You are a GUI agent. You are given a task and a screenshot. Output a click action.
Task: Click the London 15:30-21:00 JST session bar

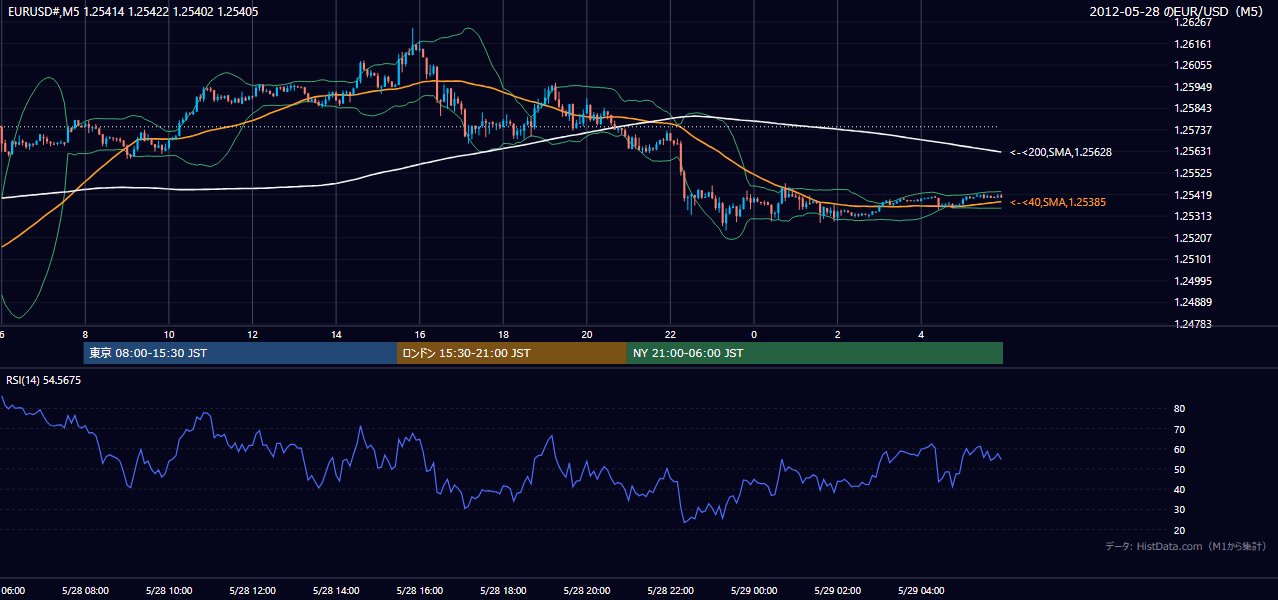coord(512,353)
